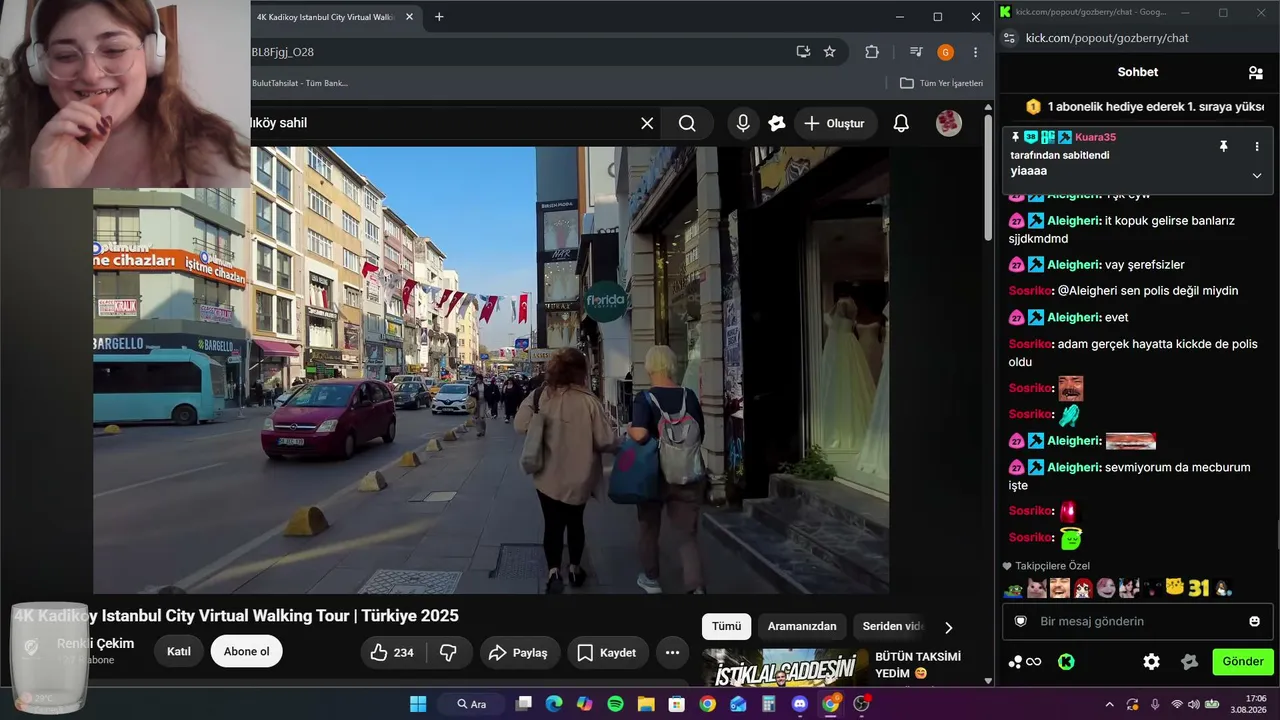Start YouTube voice search with microphone
Image resolution: width=1280 pixels, height=720 pixels.
tap(743, 123)
